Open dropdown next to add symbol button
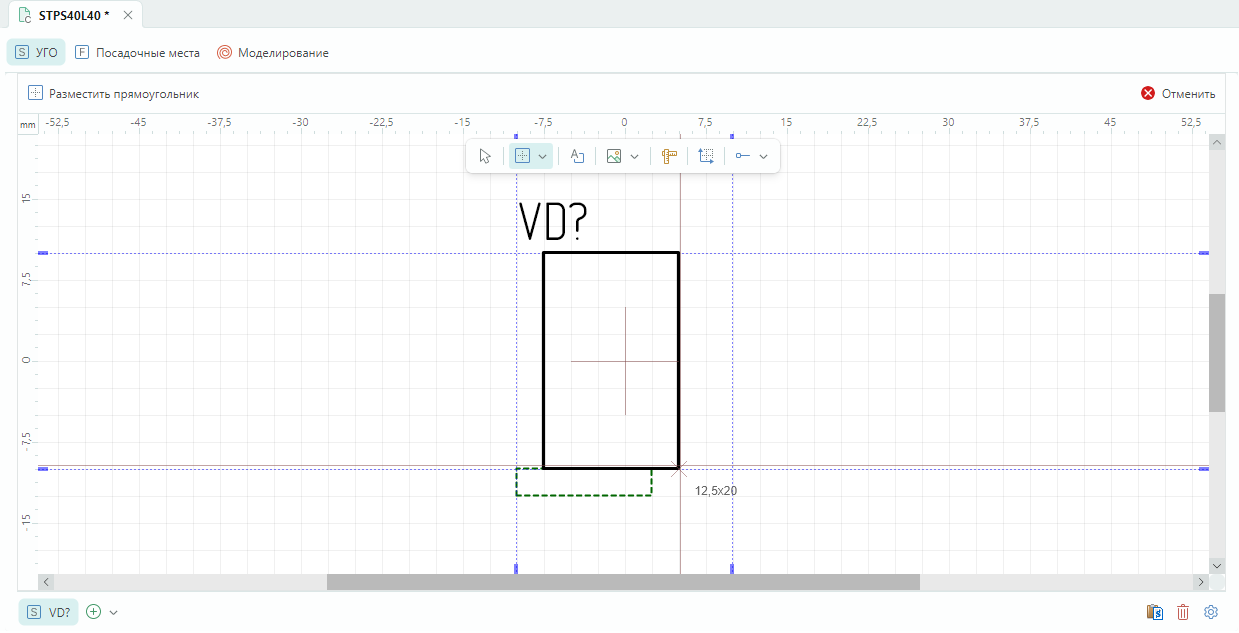 [114, 612]
